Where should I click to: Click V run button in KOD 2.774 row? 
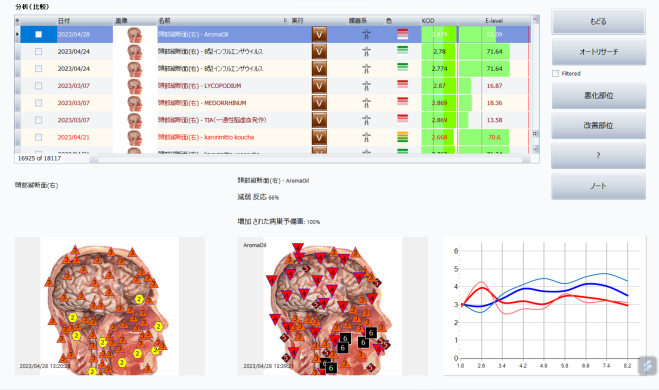coord(319,69)
